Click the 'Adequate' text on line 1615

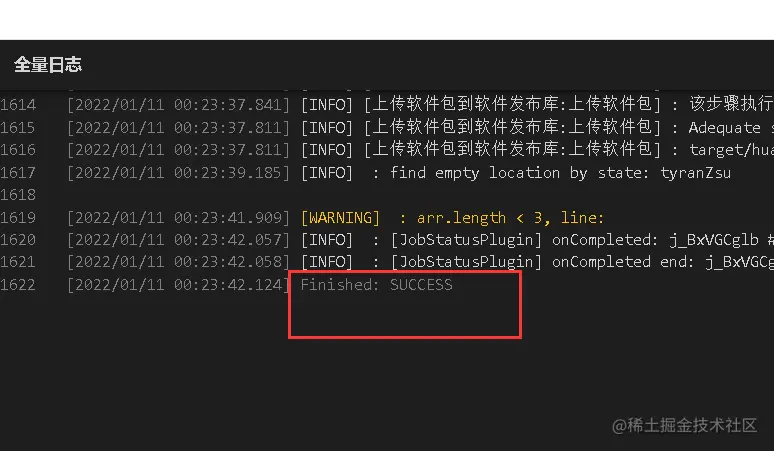pyautogui.click(x=725, y=128)
